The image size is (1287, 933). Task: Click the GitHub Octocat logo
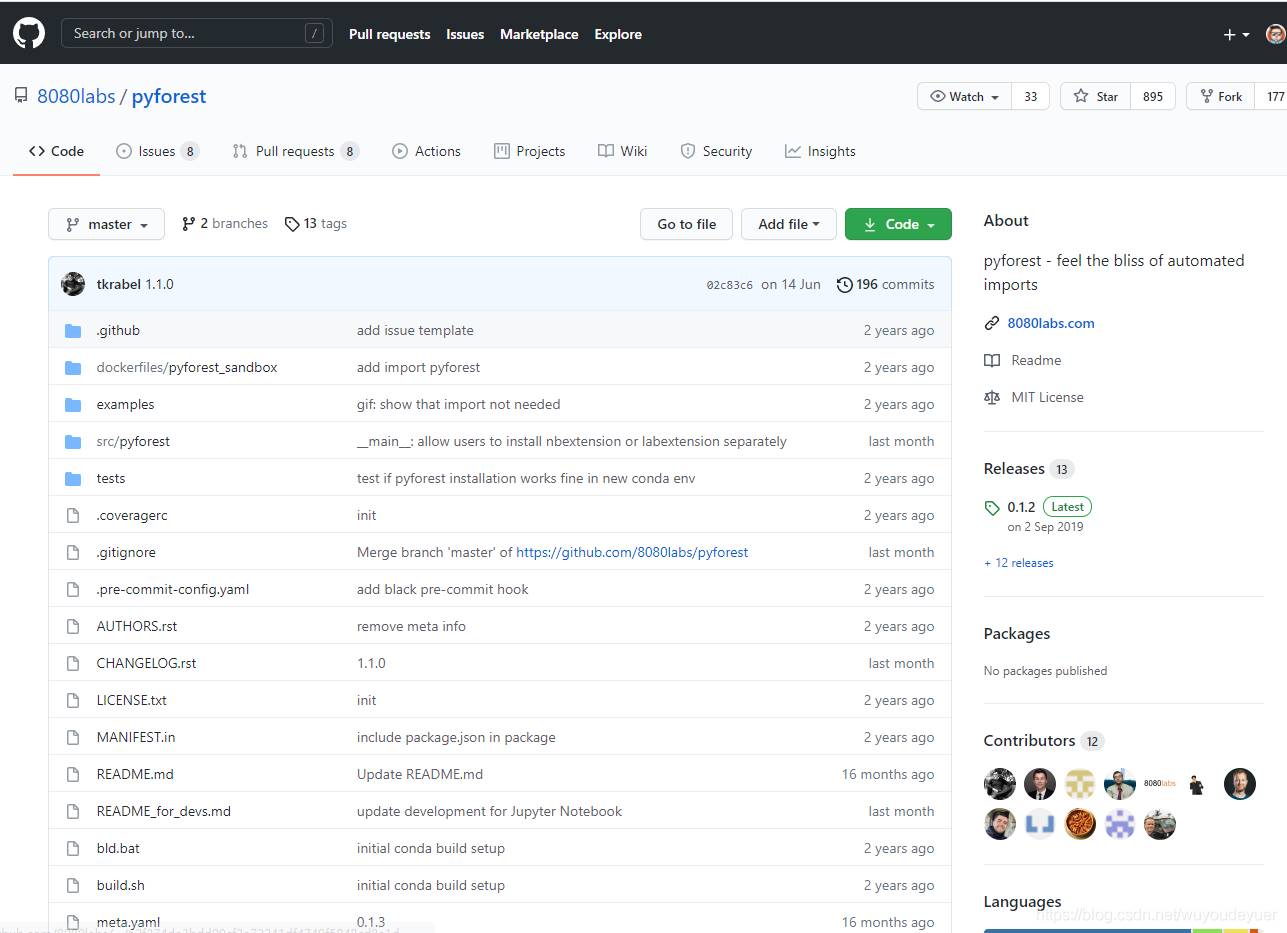pyautogui.click(x=29, y=34)
